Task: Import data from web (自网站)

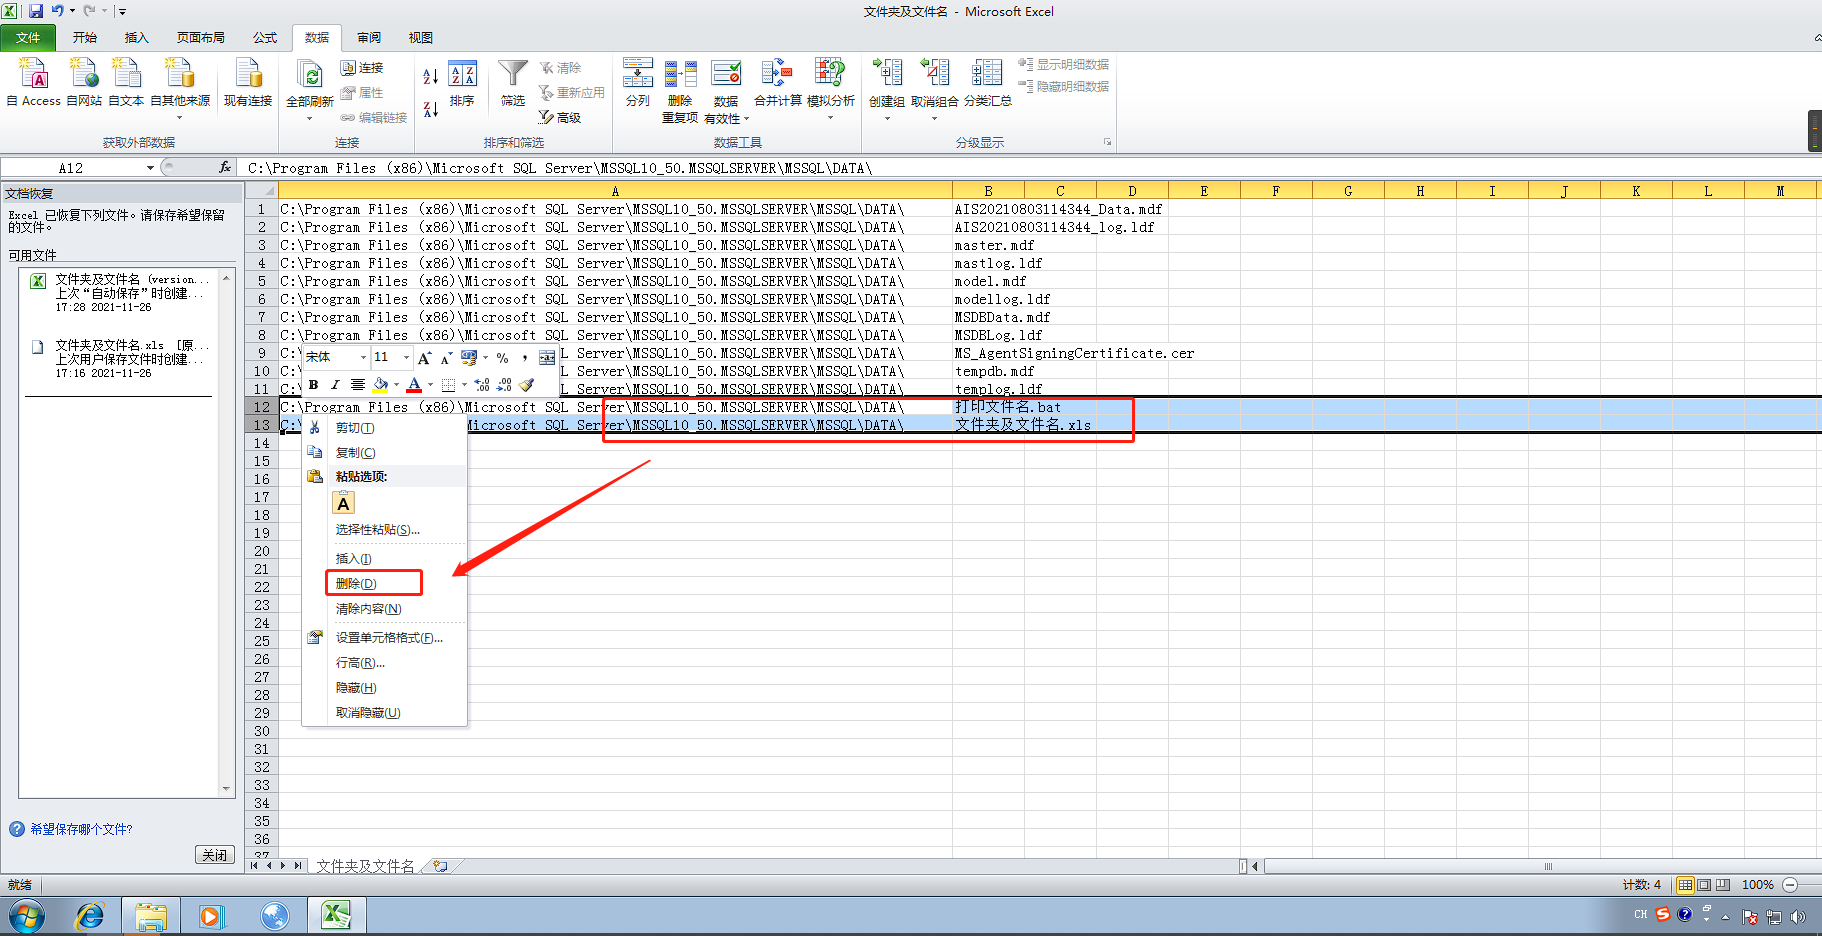Action: click(x=84, y=82)
